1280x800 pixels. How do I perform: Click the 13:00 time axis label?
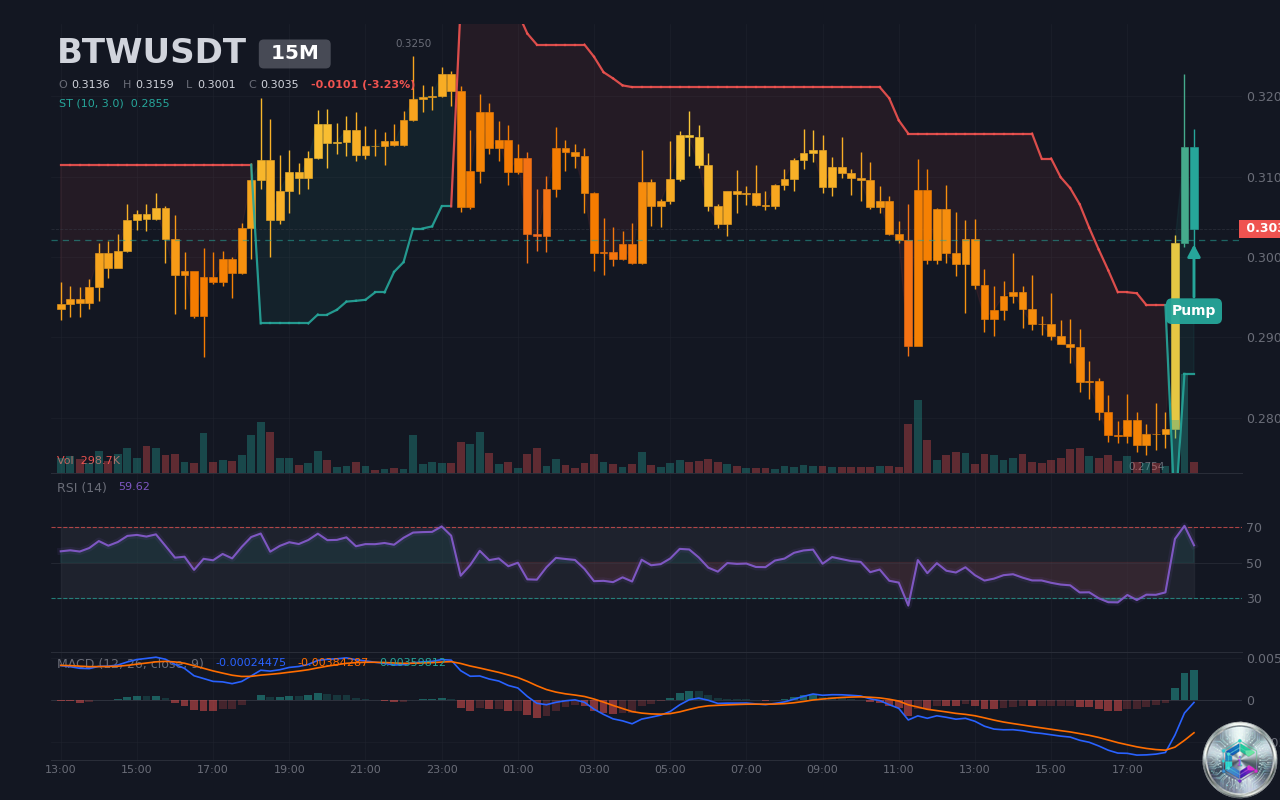(60, 770)
